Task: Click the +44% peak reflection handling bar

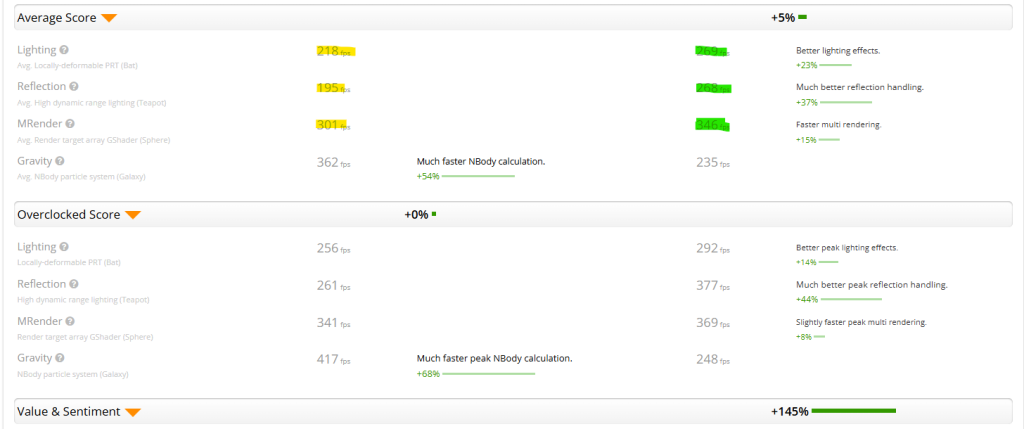Action: [850, 299]
